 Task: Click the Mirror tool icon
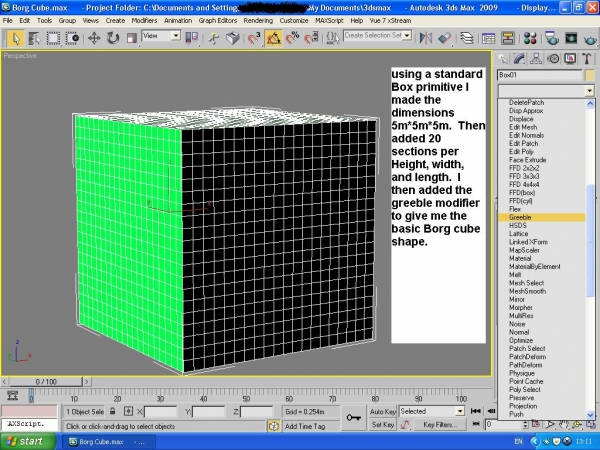pyautogui.click(x=426, y=38)
